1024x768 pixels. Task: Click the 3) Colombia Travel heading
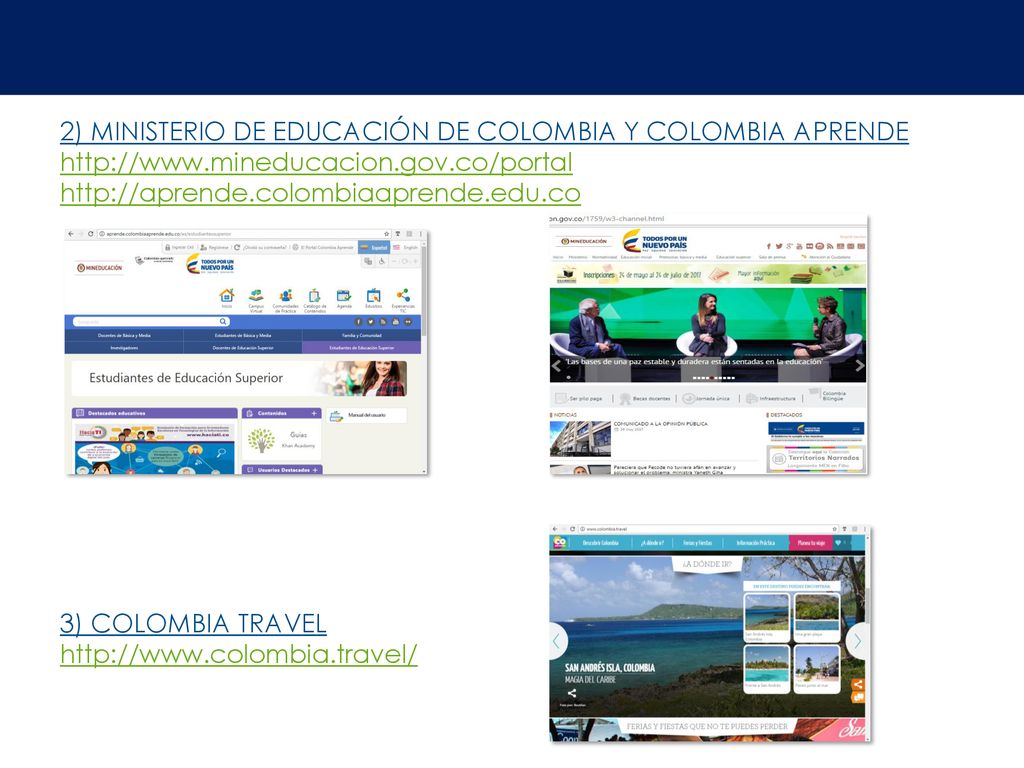193,624
